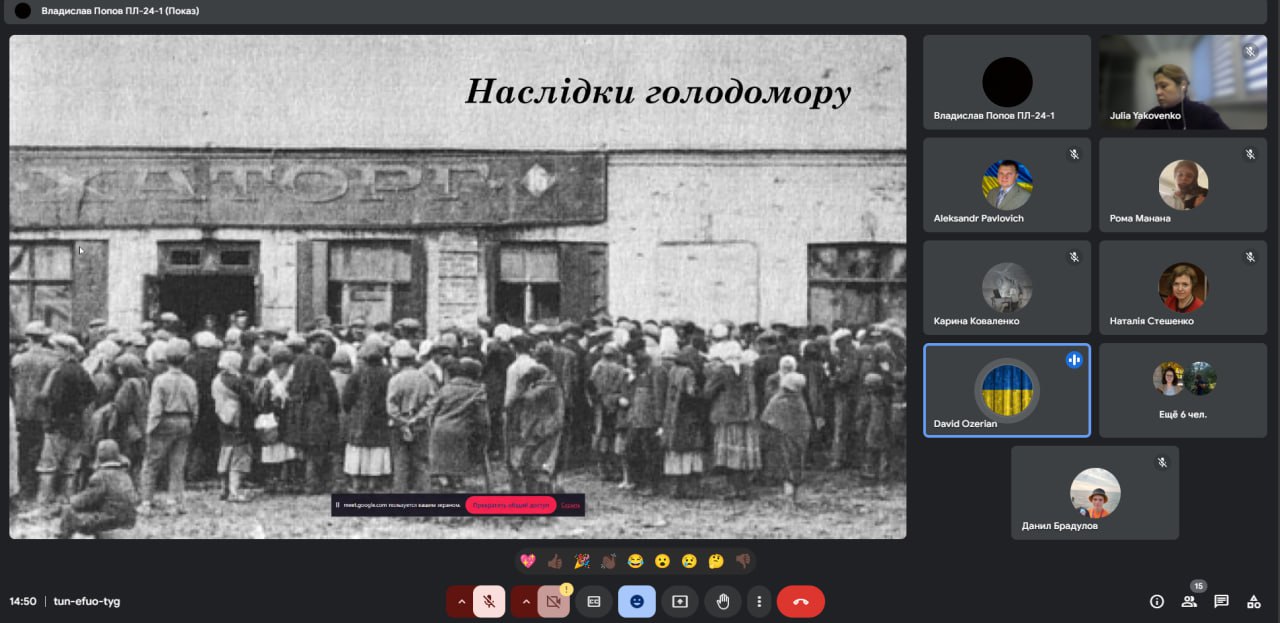Raise your hand

(x=723, y=601)
